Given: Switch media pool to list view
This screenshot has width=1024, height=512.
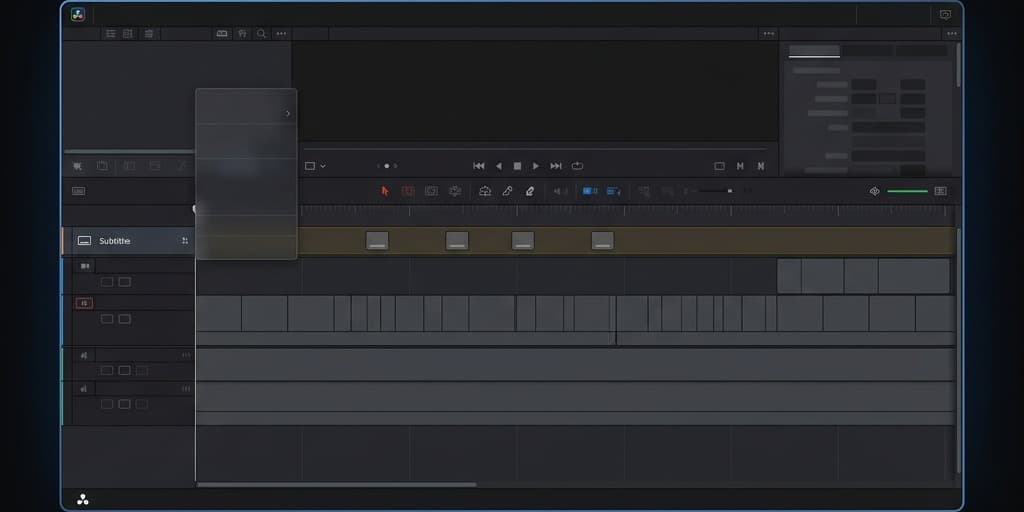Looking at the screenshot, I should click(111, 33).
